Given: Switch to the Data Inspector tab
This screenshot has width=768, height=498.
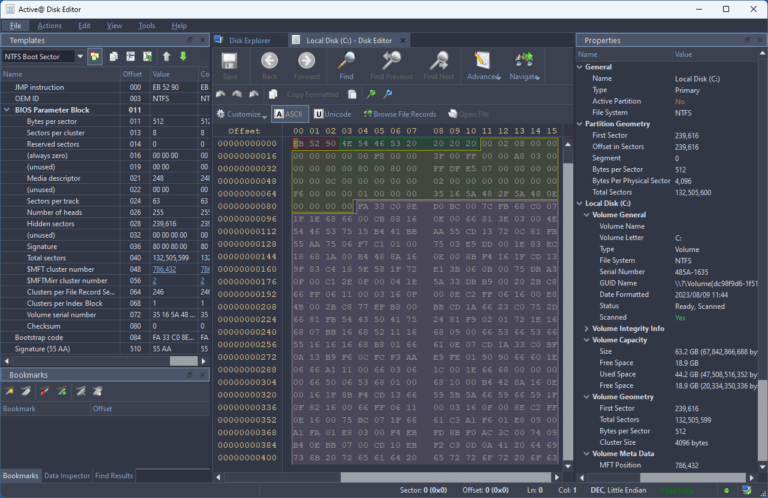Looking at the screenshot, I should [x=67, y=475].
